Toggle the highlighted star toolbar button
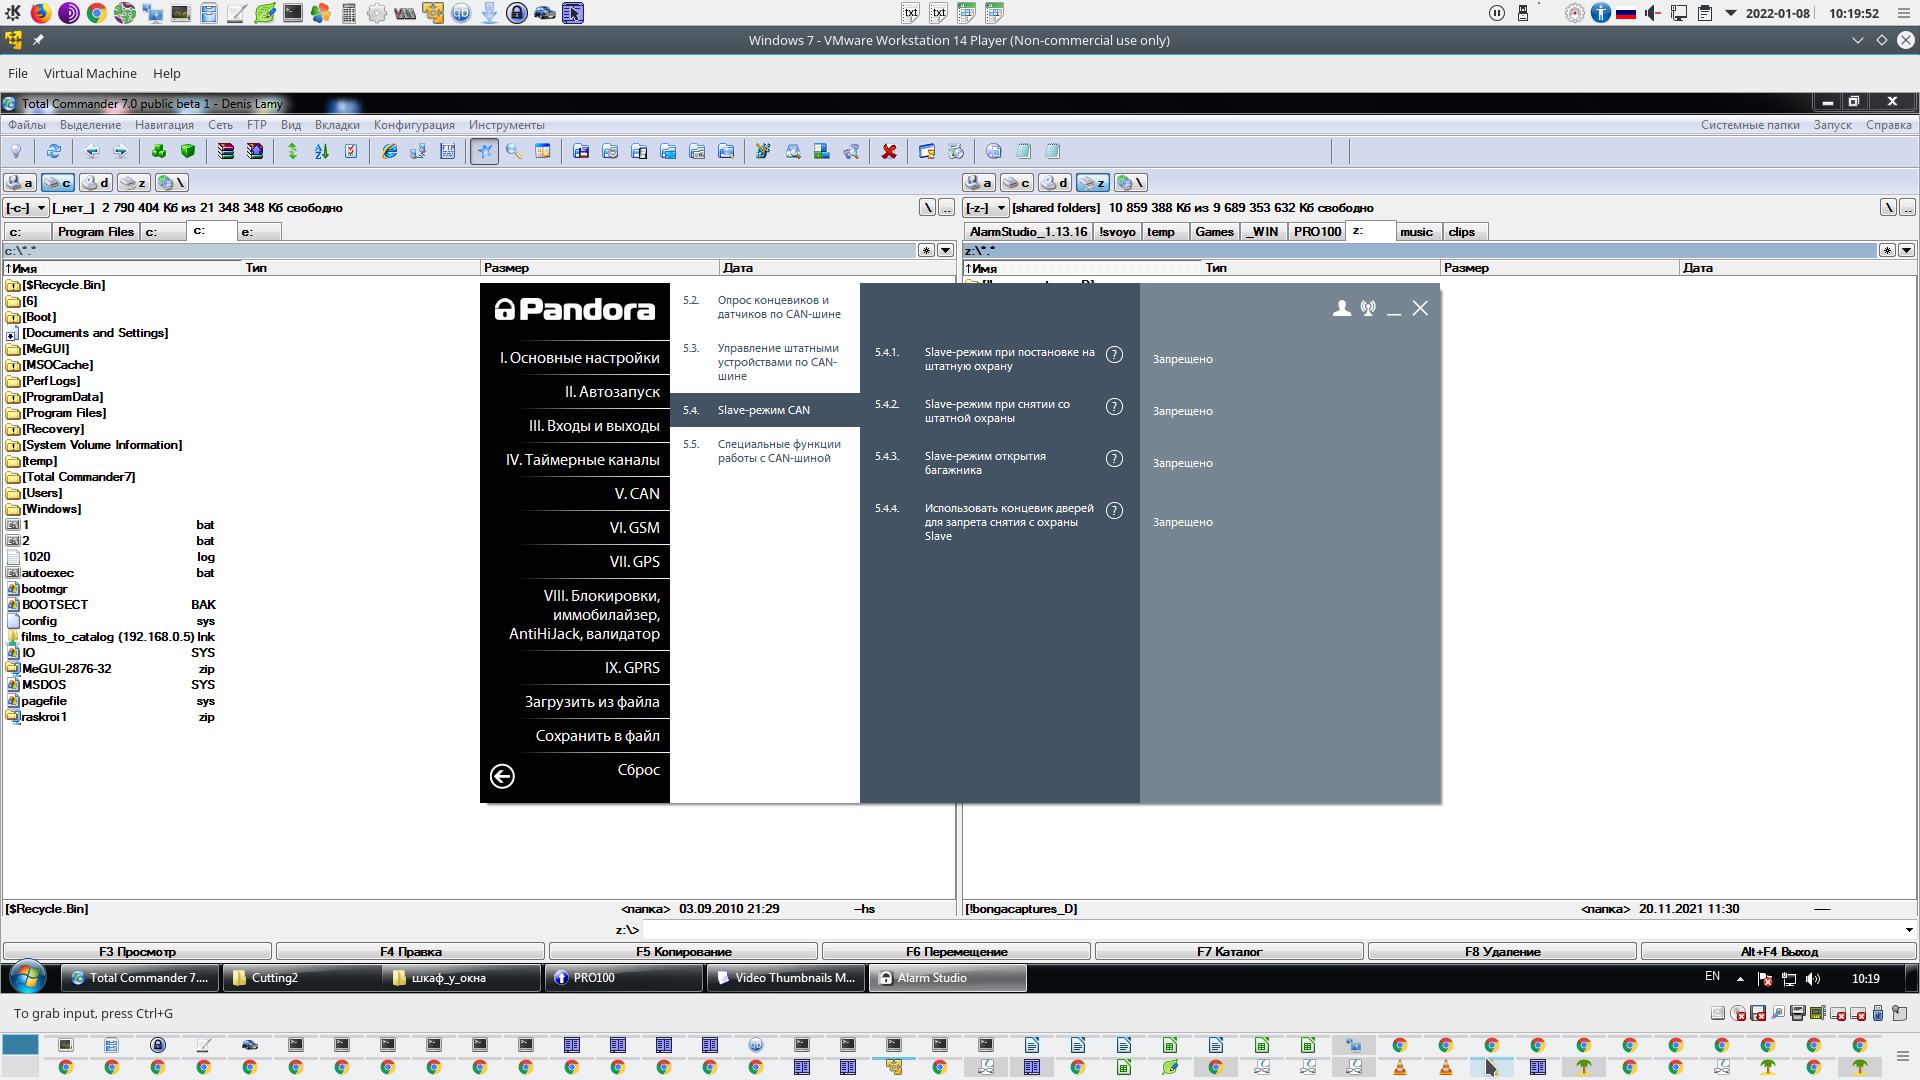Screen dimensions: 1920x1080 tap(484, 151)
